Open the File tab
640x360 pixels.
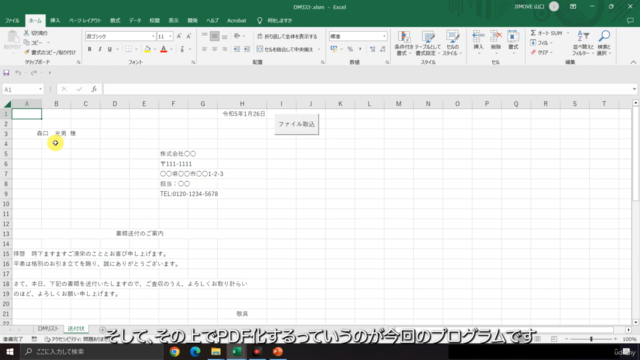pos(12,20)
